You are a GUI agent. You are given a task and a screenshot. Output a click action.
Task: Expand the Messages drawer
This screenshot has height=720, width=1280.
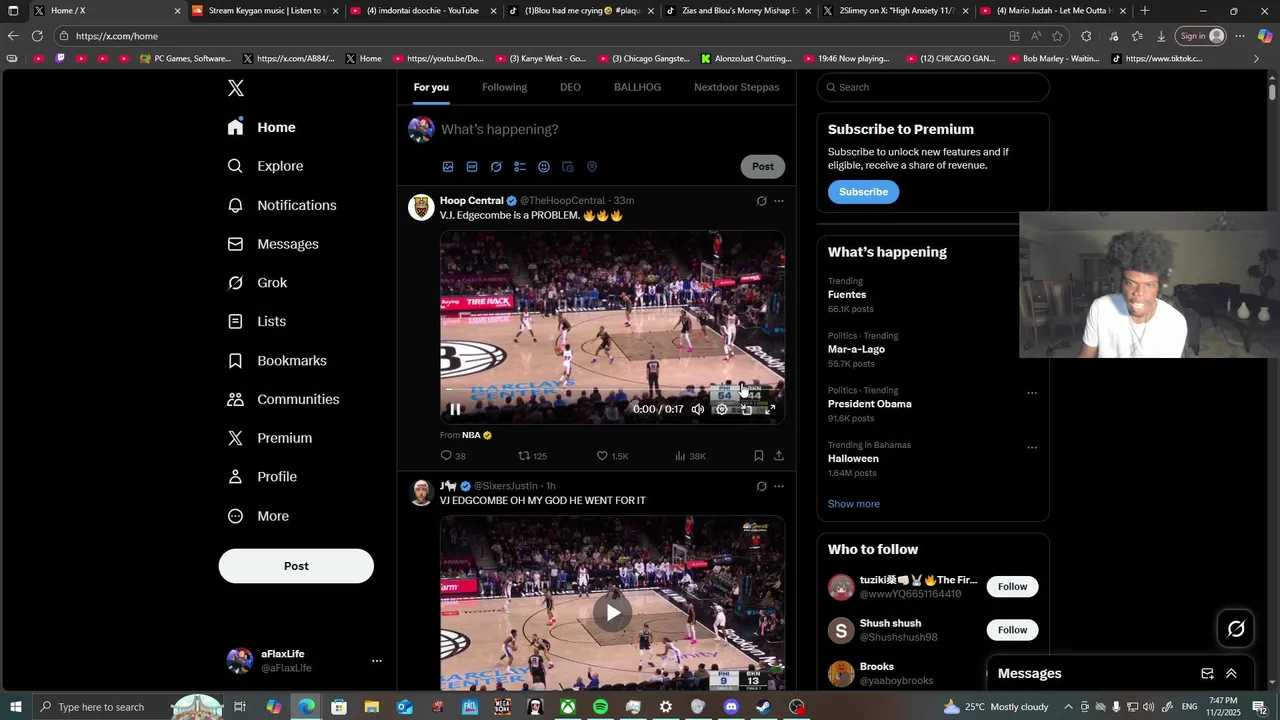click(x=1231, y=674)
